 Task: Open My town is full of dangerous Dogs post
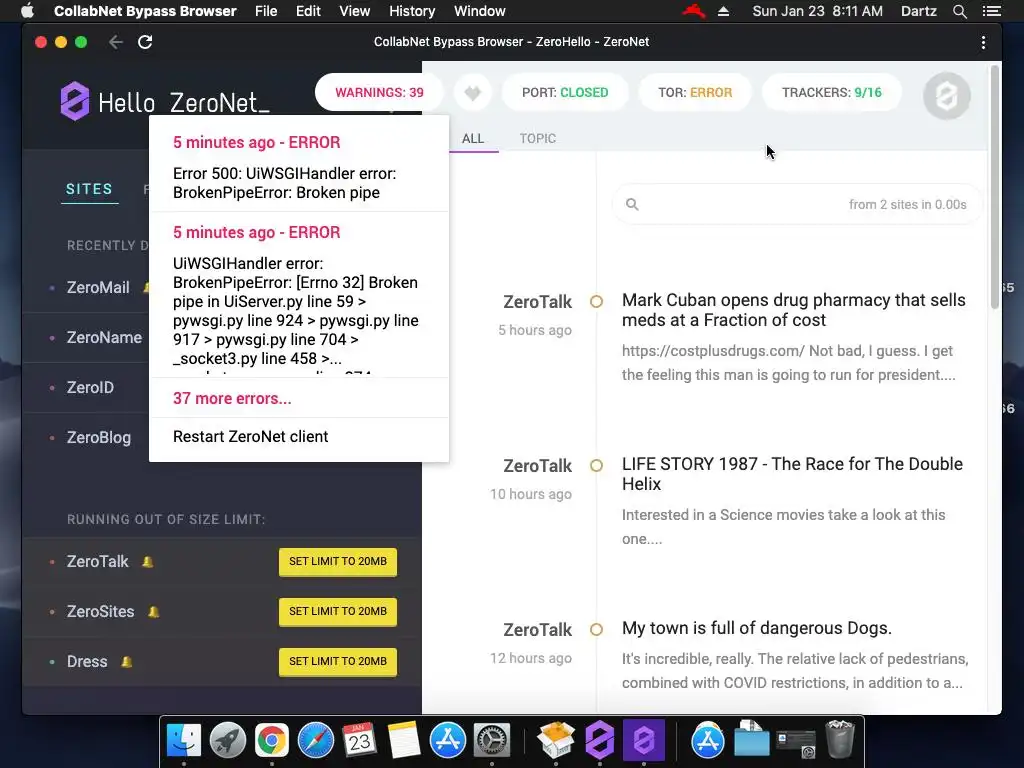(x=756, y=628)
